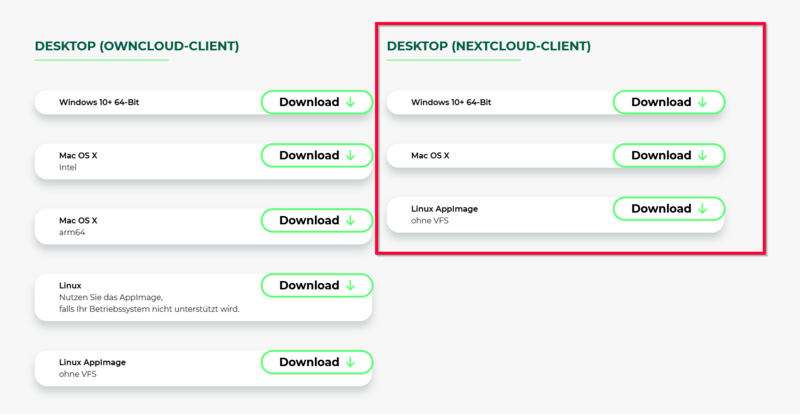
Task: Click the arrow icon for Nextcloud Mac OS X
Action: click(703, 156)
